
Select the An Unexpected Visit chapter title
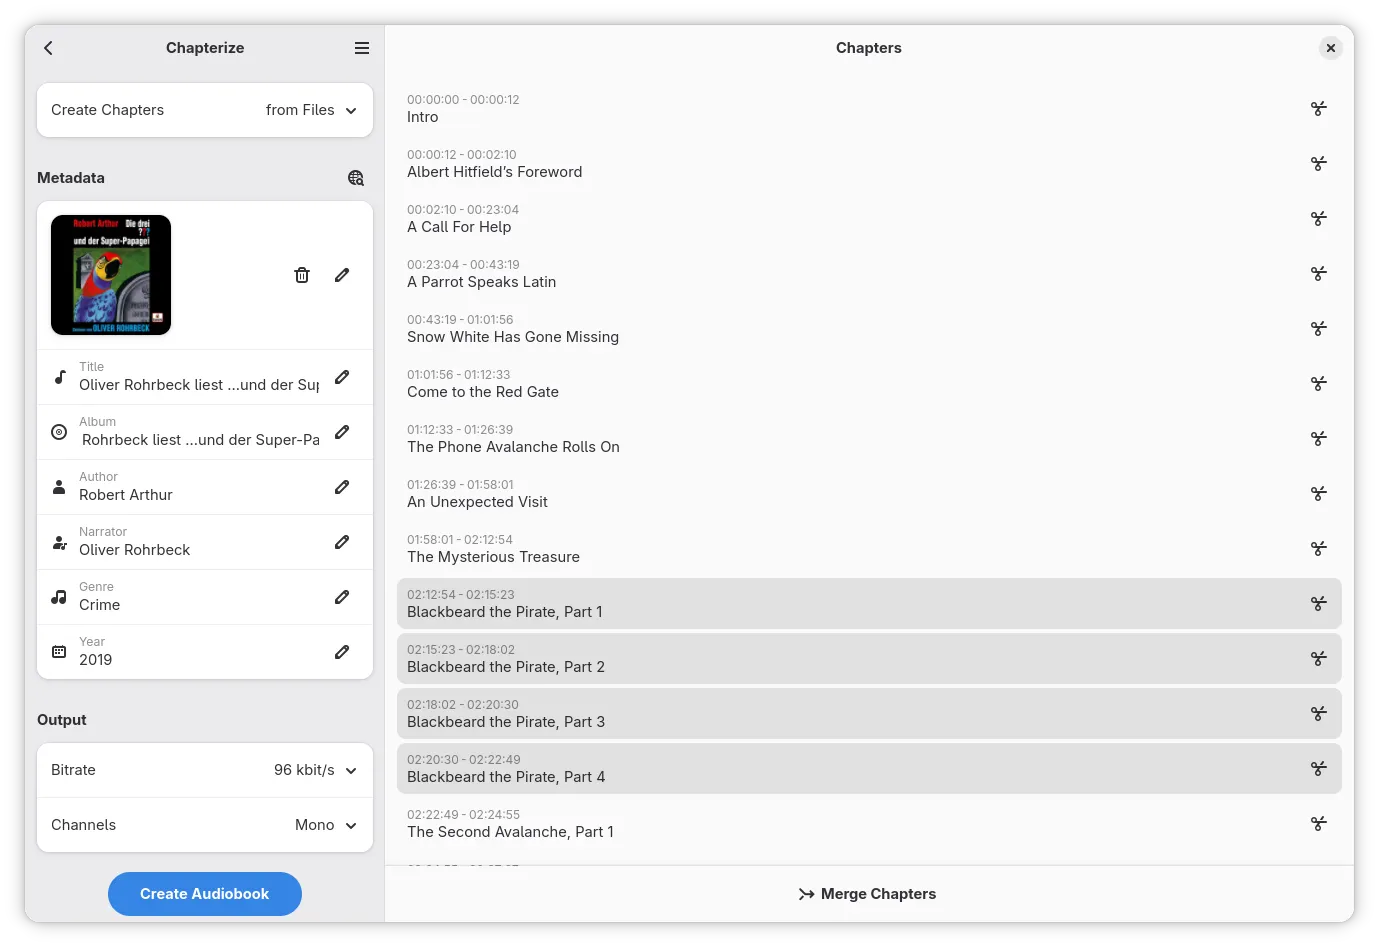point(477,502)
